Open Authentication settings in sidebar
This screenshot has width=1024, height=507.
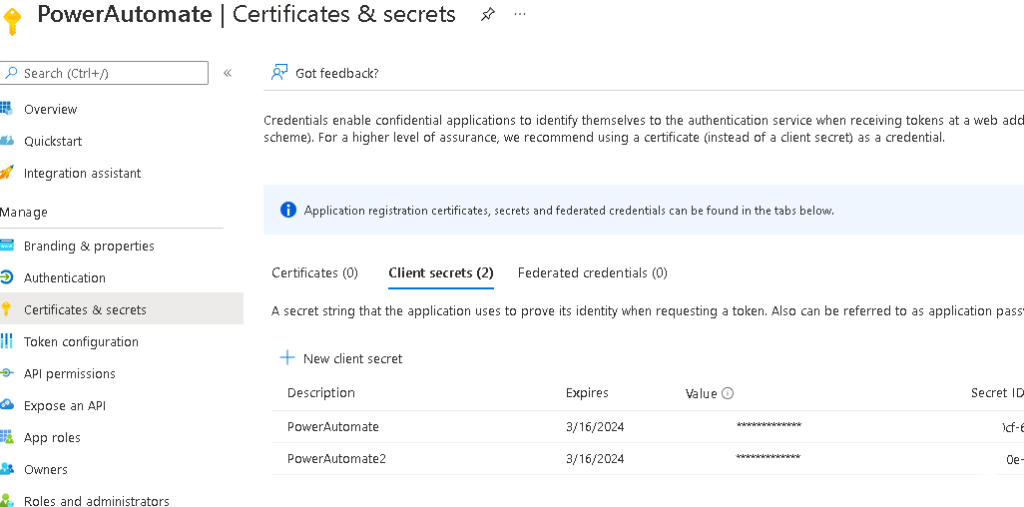(x=64, y=278)
